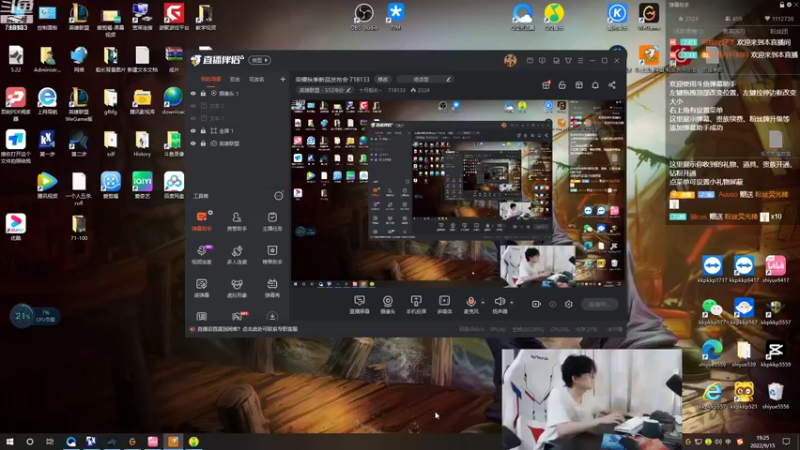Open OBS Studio desktop shortcut
Image resolution: width=800 pixels, height=450 pixels.
tap(364, 16)
